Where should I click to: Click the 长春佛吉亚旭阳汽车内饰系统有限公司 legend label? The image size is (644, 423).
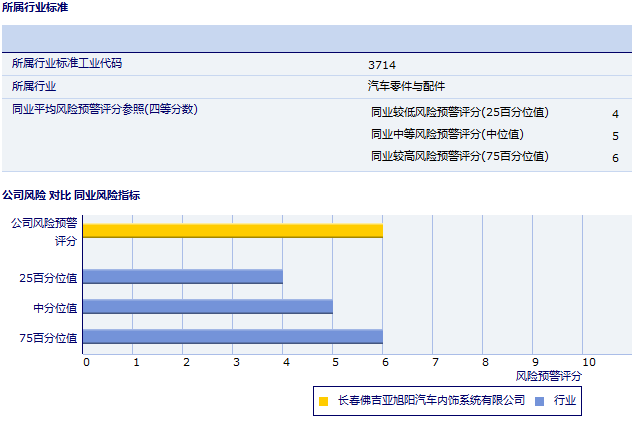431,400
